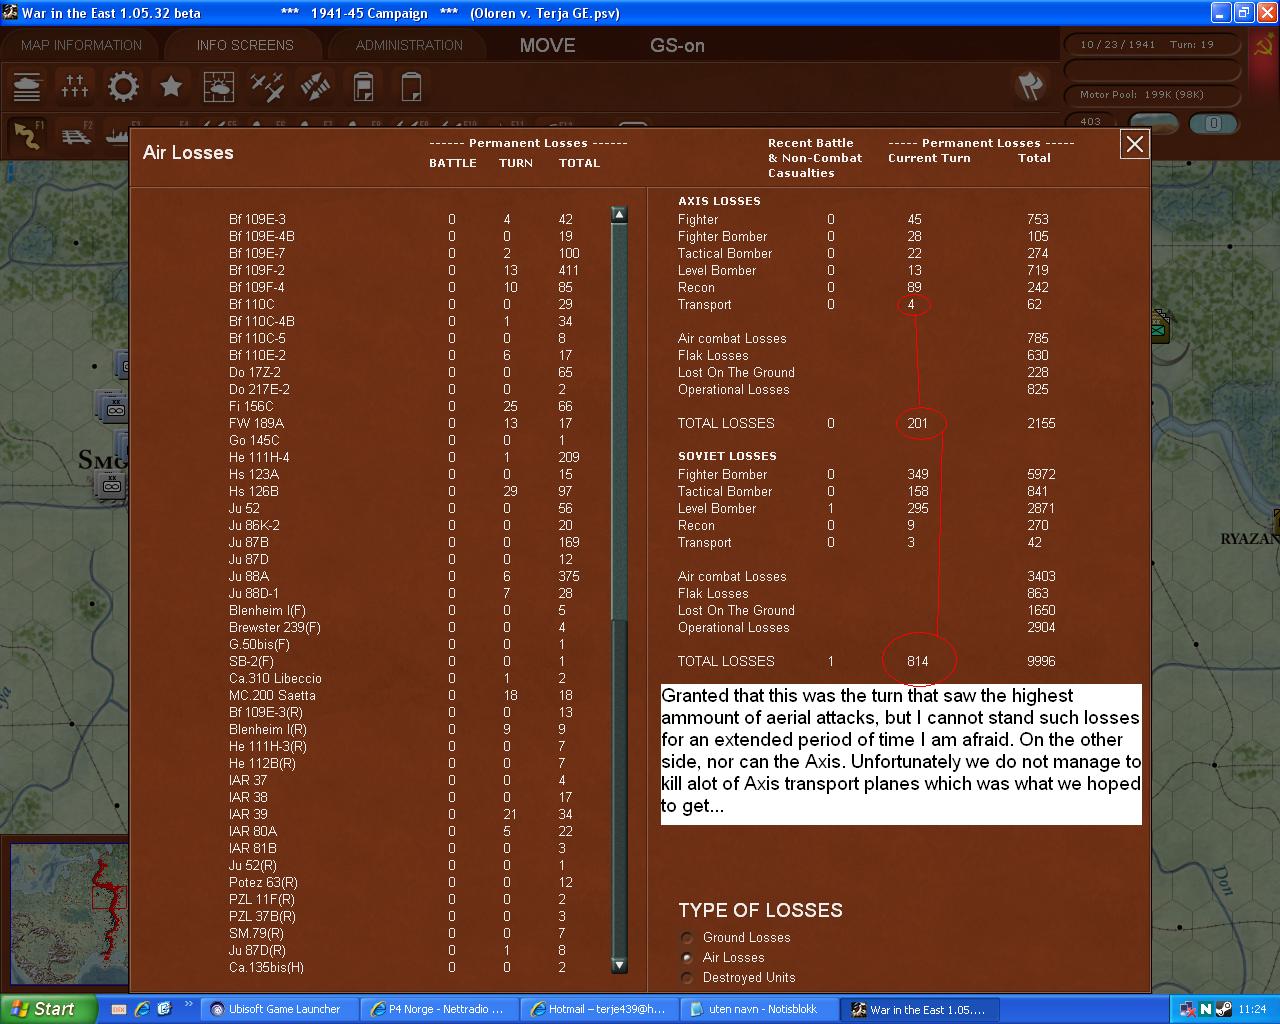The height and width of the screenshot is (1024, 1280).
Task: Click the language N indicator in tray
Action: (x=1206, y=1009)
